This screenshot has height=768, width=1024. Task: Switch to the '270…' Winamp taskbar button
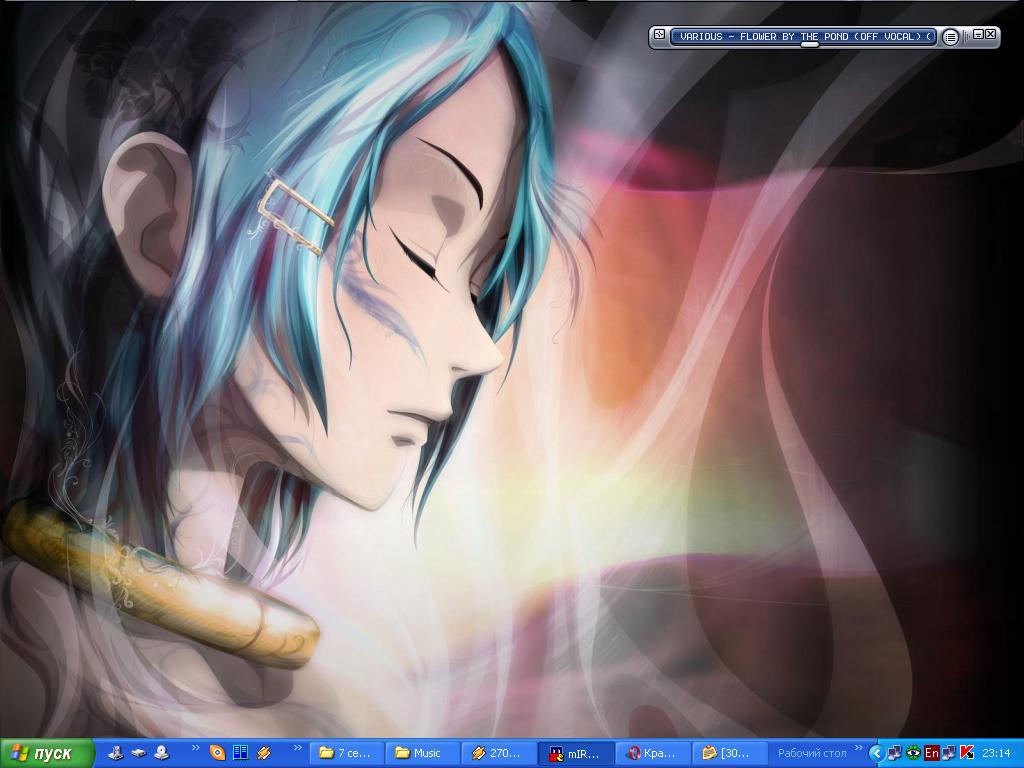(498, 754)
